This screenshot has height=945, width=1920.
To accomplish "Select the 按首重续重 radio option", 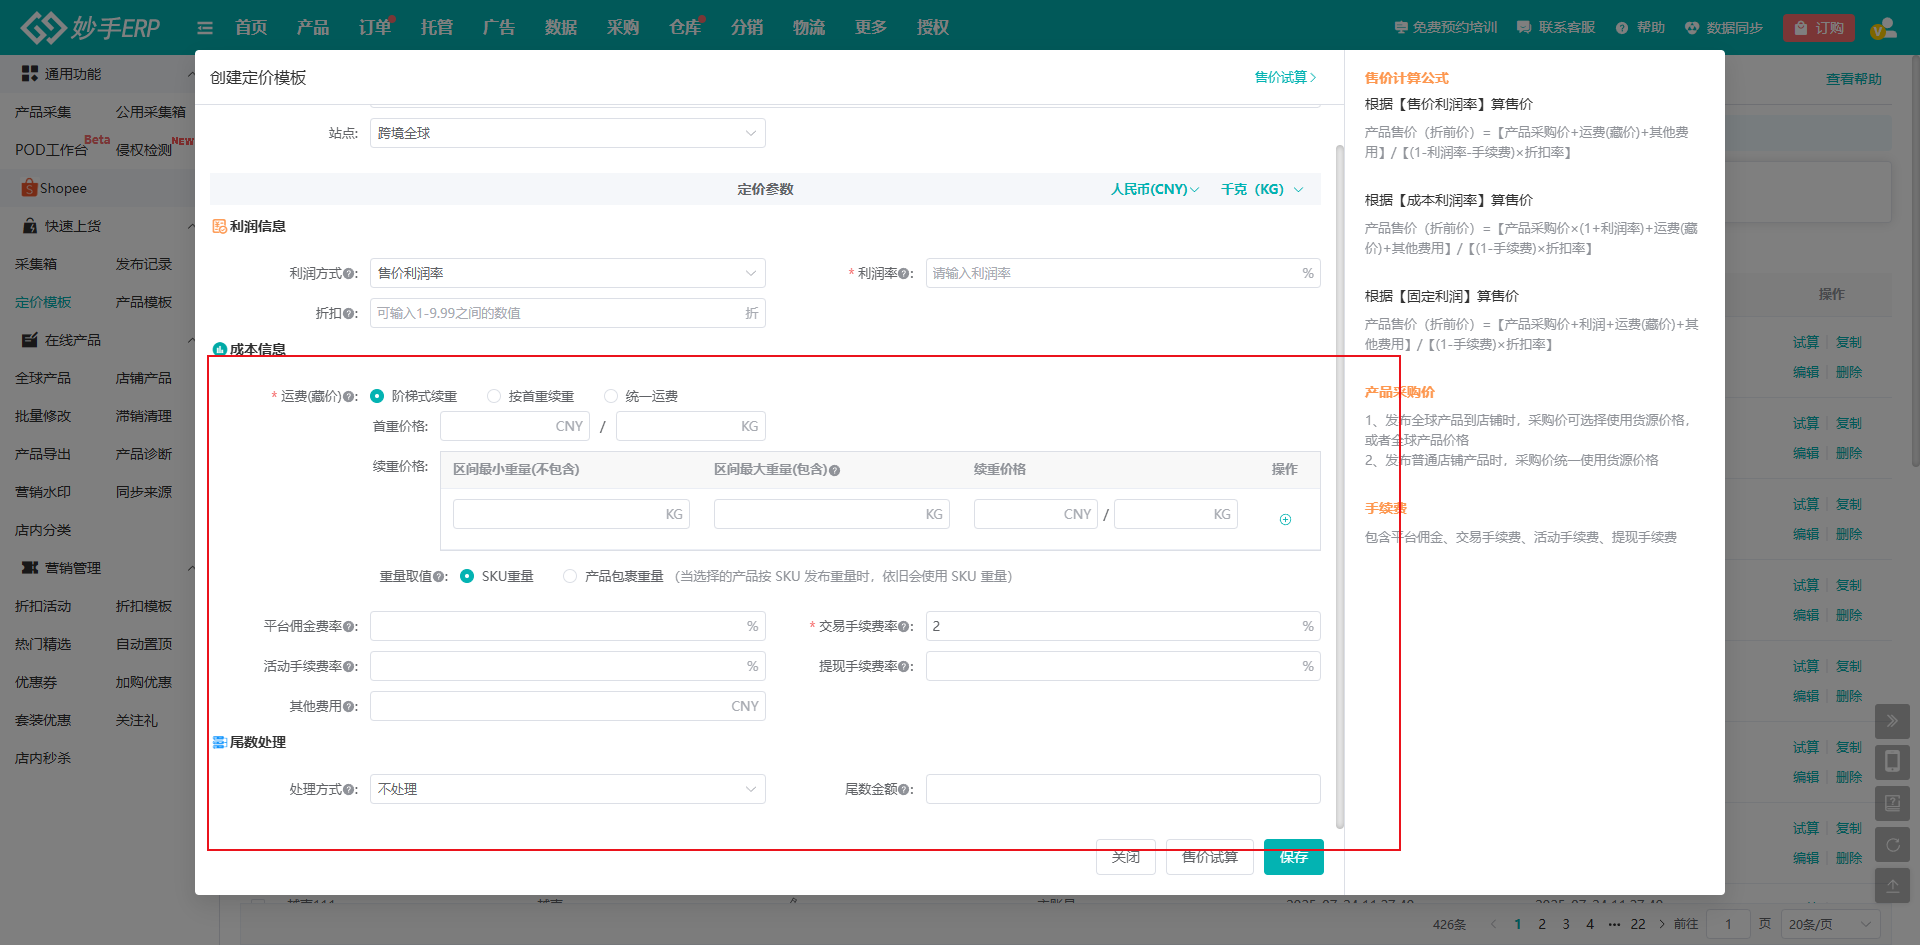I will tap(494, 396).
